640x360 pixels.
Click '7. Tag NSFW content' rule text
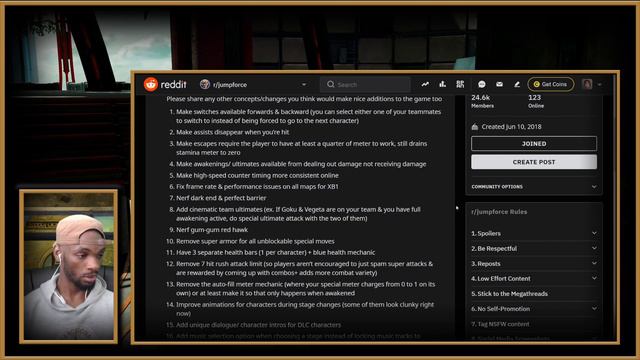coord(500,324)
